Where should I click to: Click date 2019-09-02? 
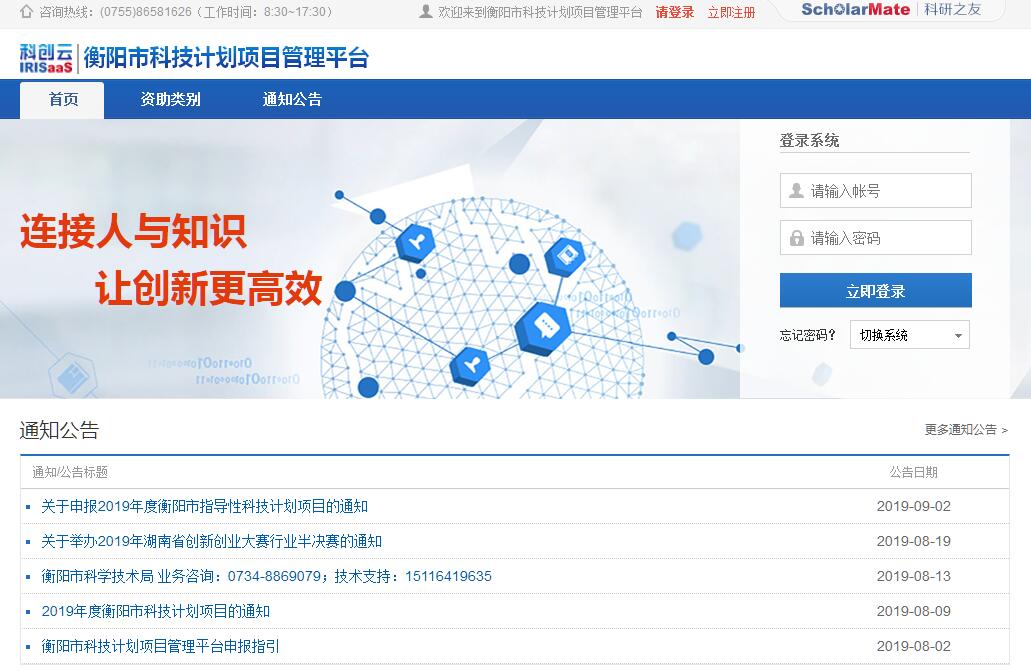[x=913, y=506]
